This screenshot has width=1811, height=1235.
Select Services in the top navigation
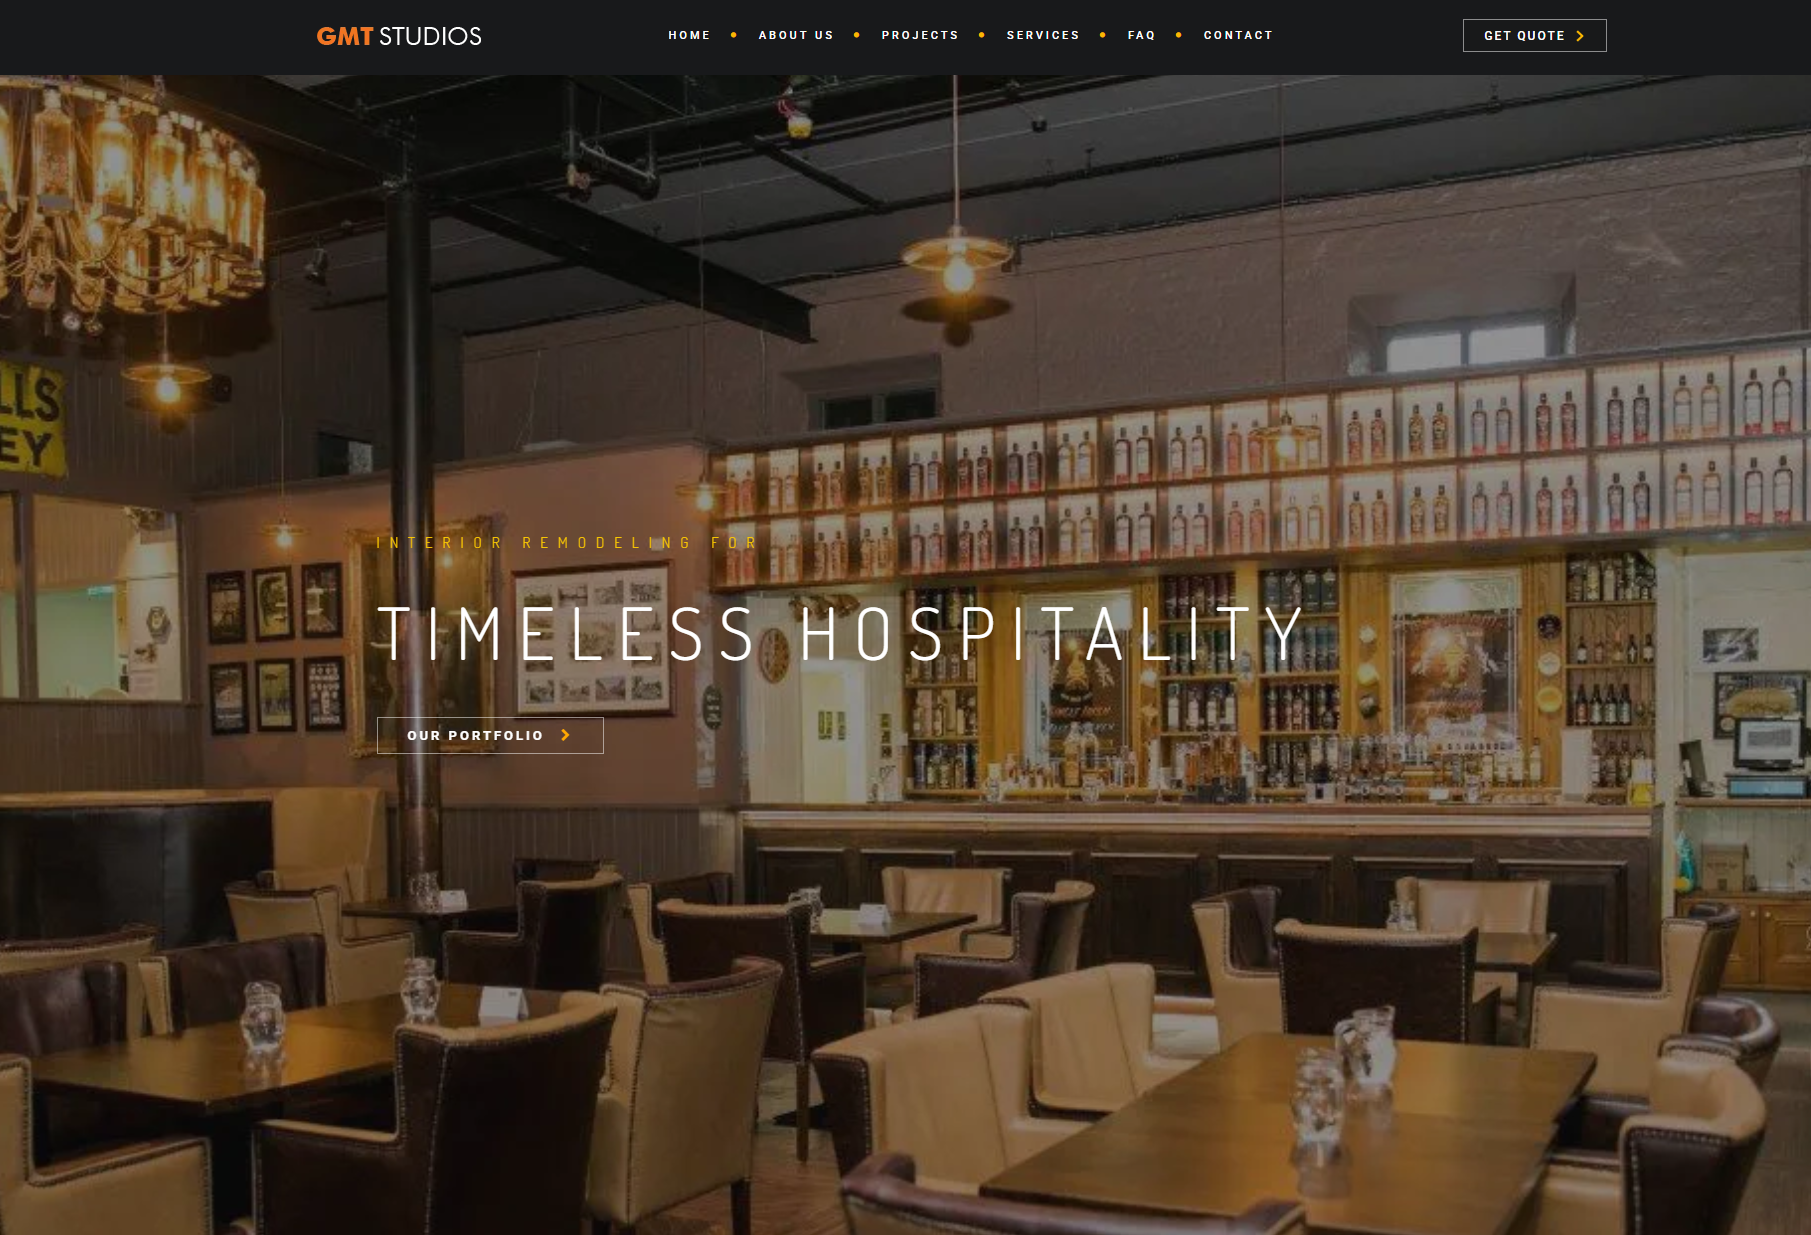(x=1043, y=35)
